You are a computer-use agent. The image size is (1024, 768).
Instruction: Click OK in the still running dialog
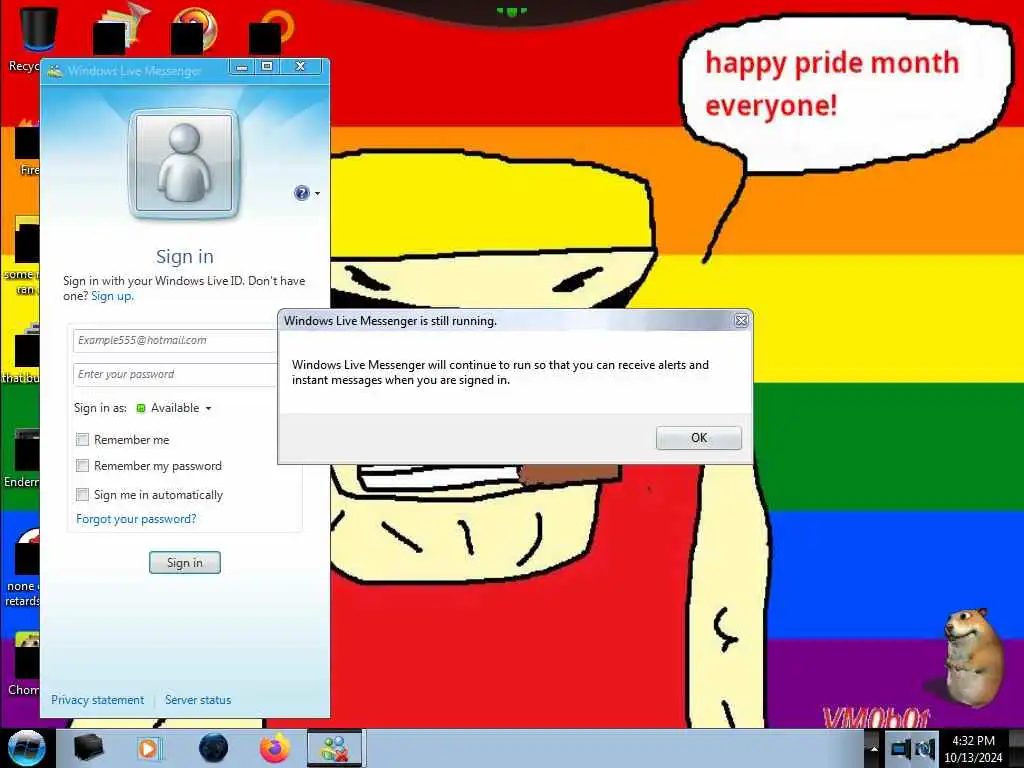point(698,438)
